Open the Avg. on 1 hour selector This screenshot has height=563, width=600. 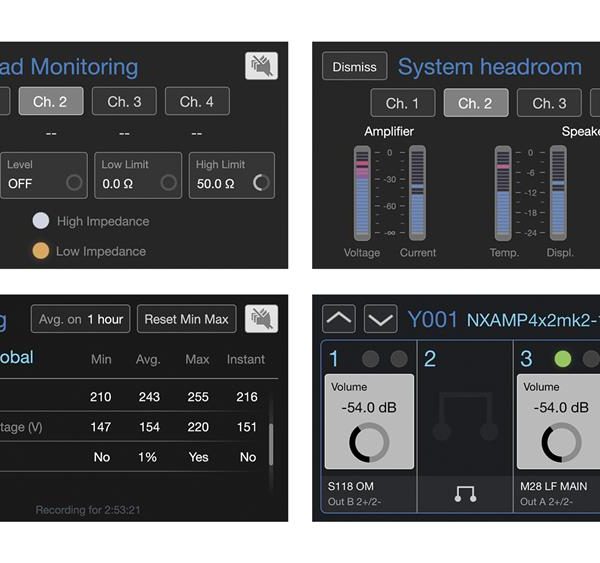point(81,319)
